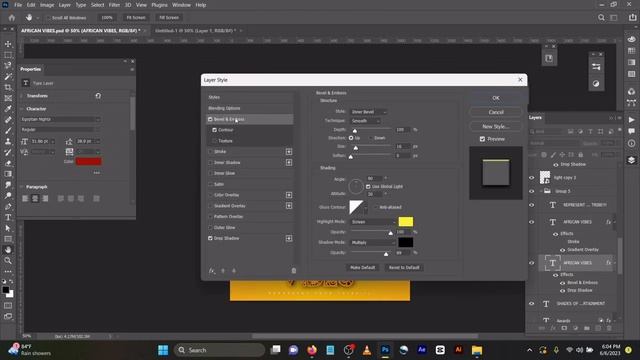The image size is (640, 360).
Task: Select the Path Selection arrow tool
Action: coord(8,228)
